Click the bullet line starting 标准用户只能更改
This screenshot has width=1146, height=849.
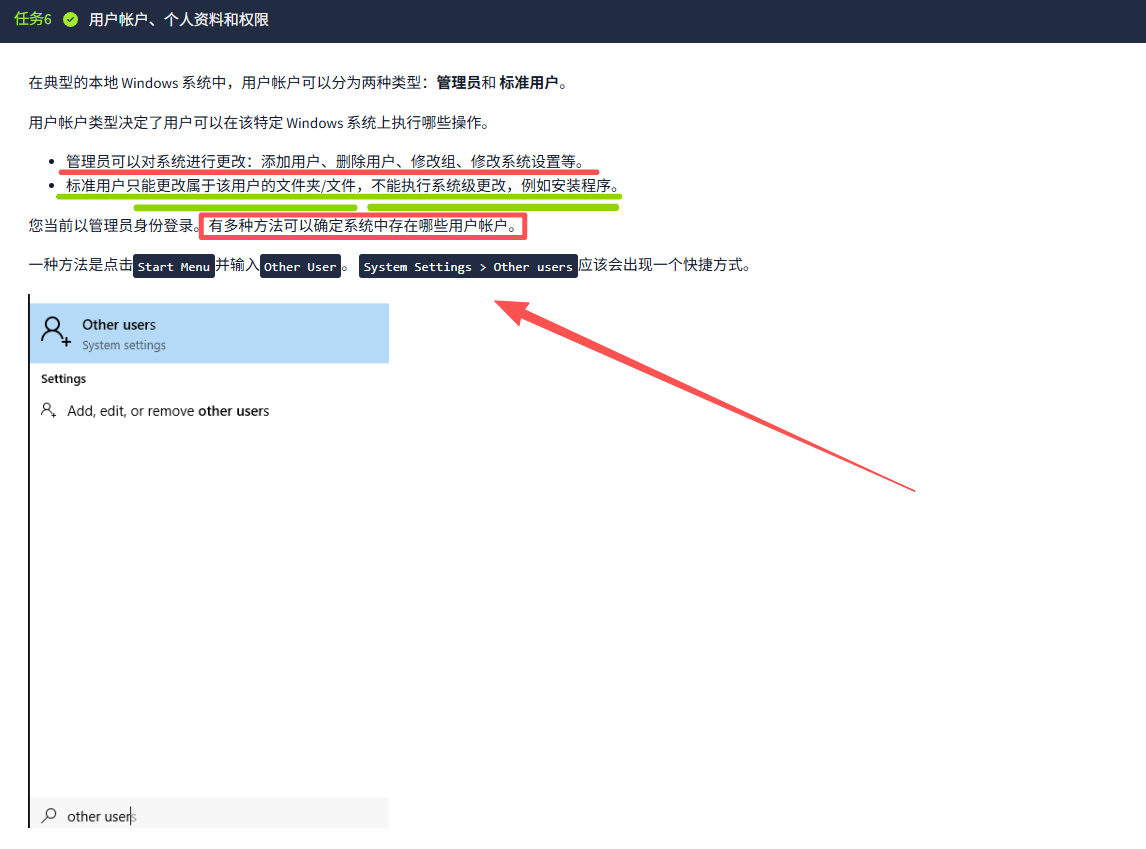pyautogui.click(x=343, y=186)
